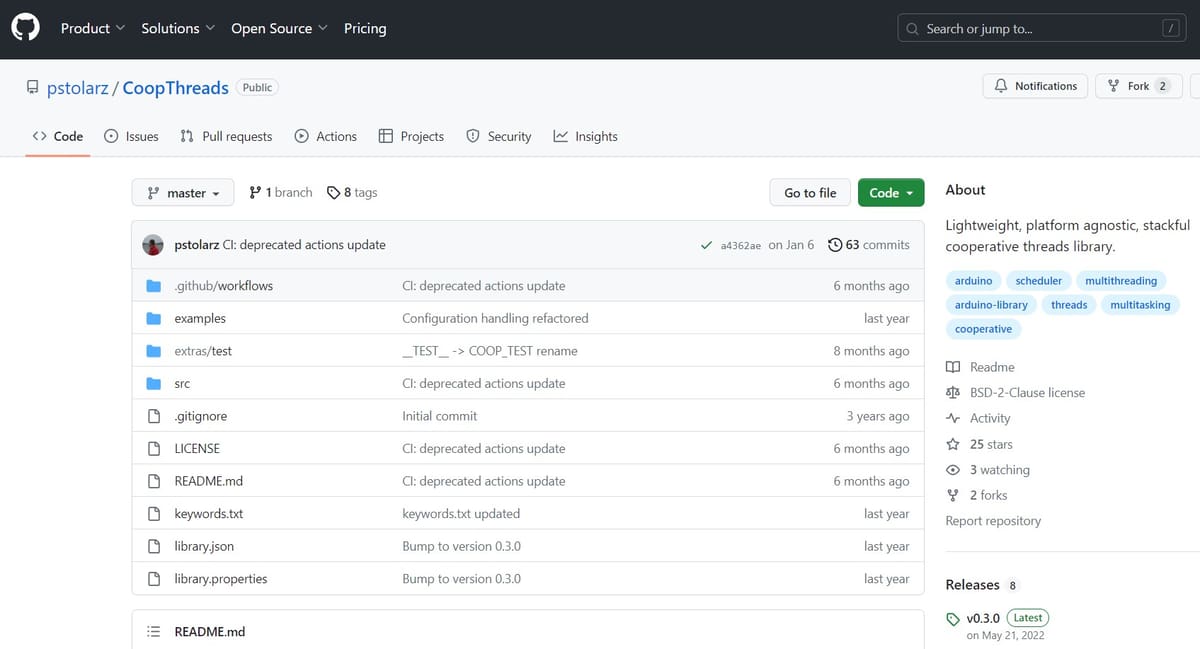Click the Fork button
1200x649 pixels.
(x=1139, y=86)
